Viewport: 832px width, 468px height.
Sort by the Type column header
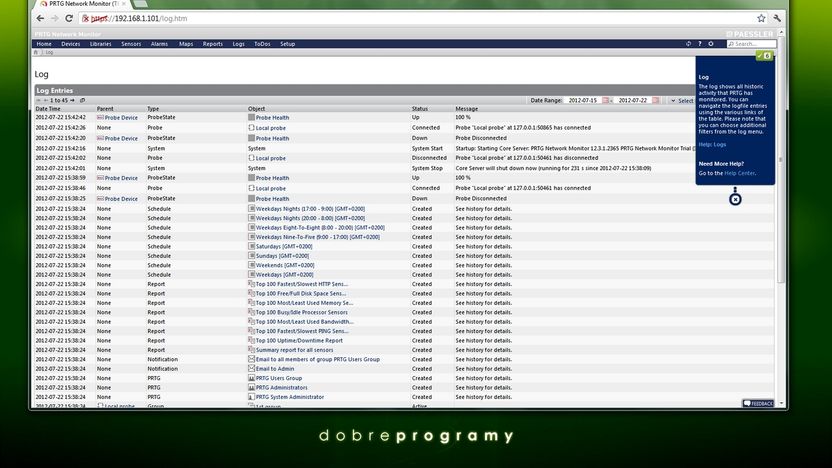[x=153, y=109]
